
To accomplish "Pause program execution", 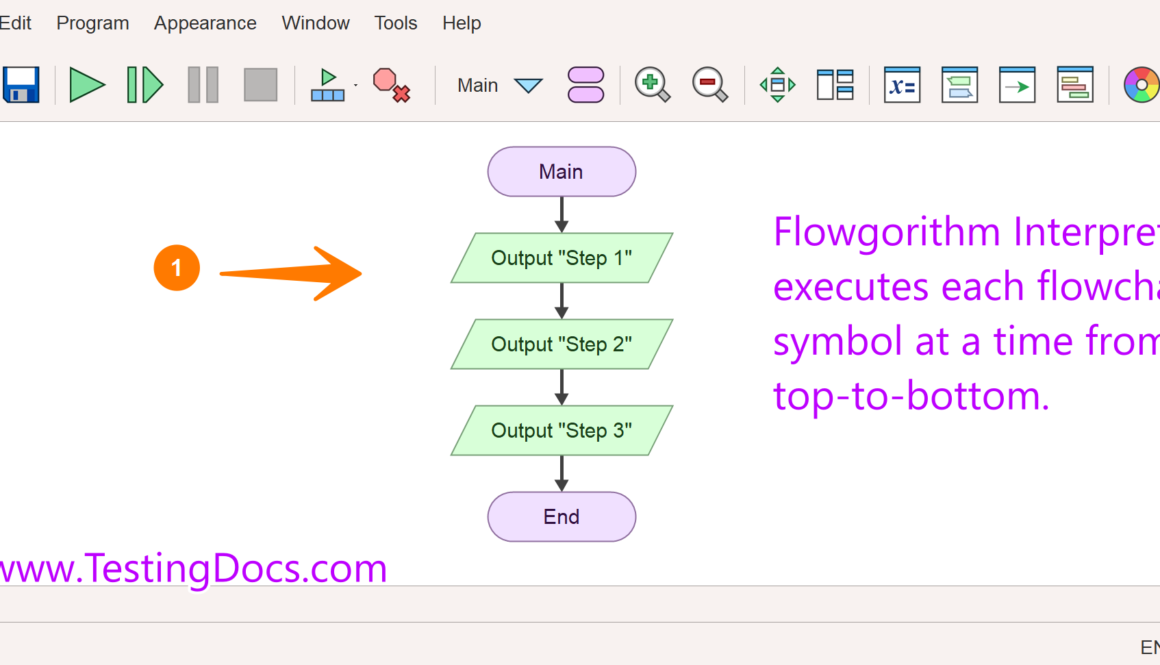I will click(203, 85).
